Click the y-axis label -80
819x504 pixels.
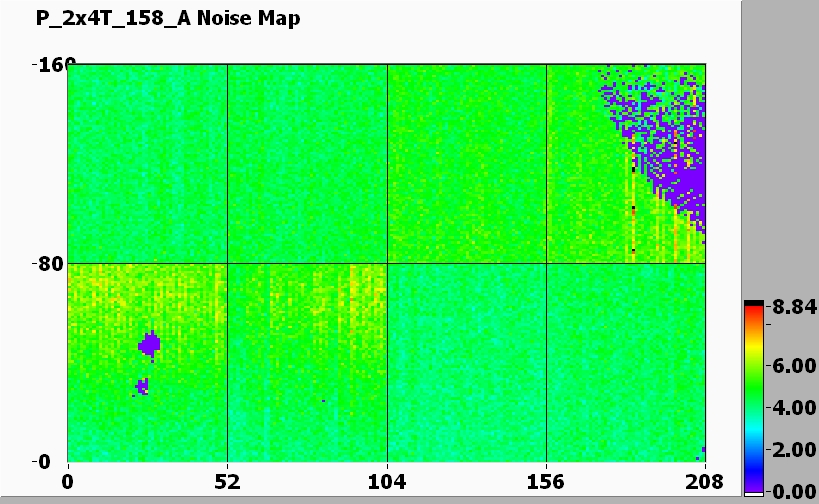[45, 264]
